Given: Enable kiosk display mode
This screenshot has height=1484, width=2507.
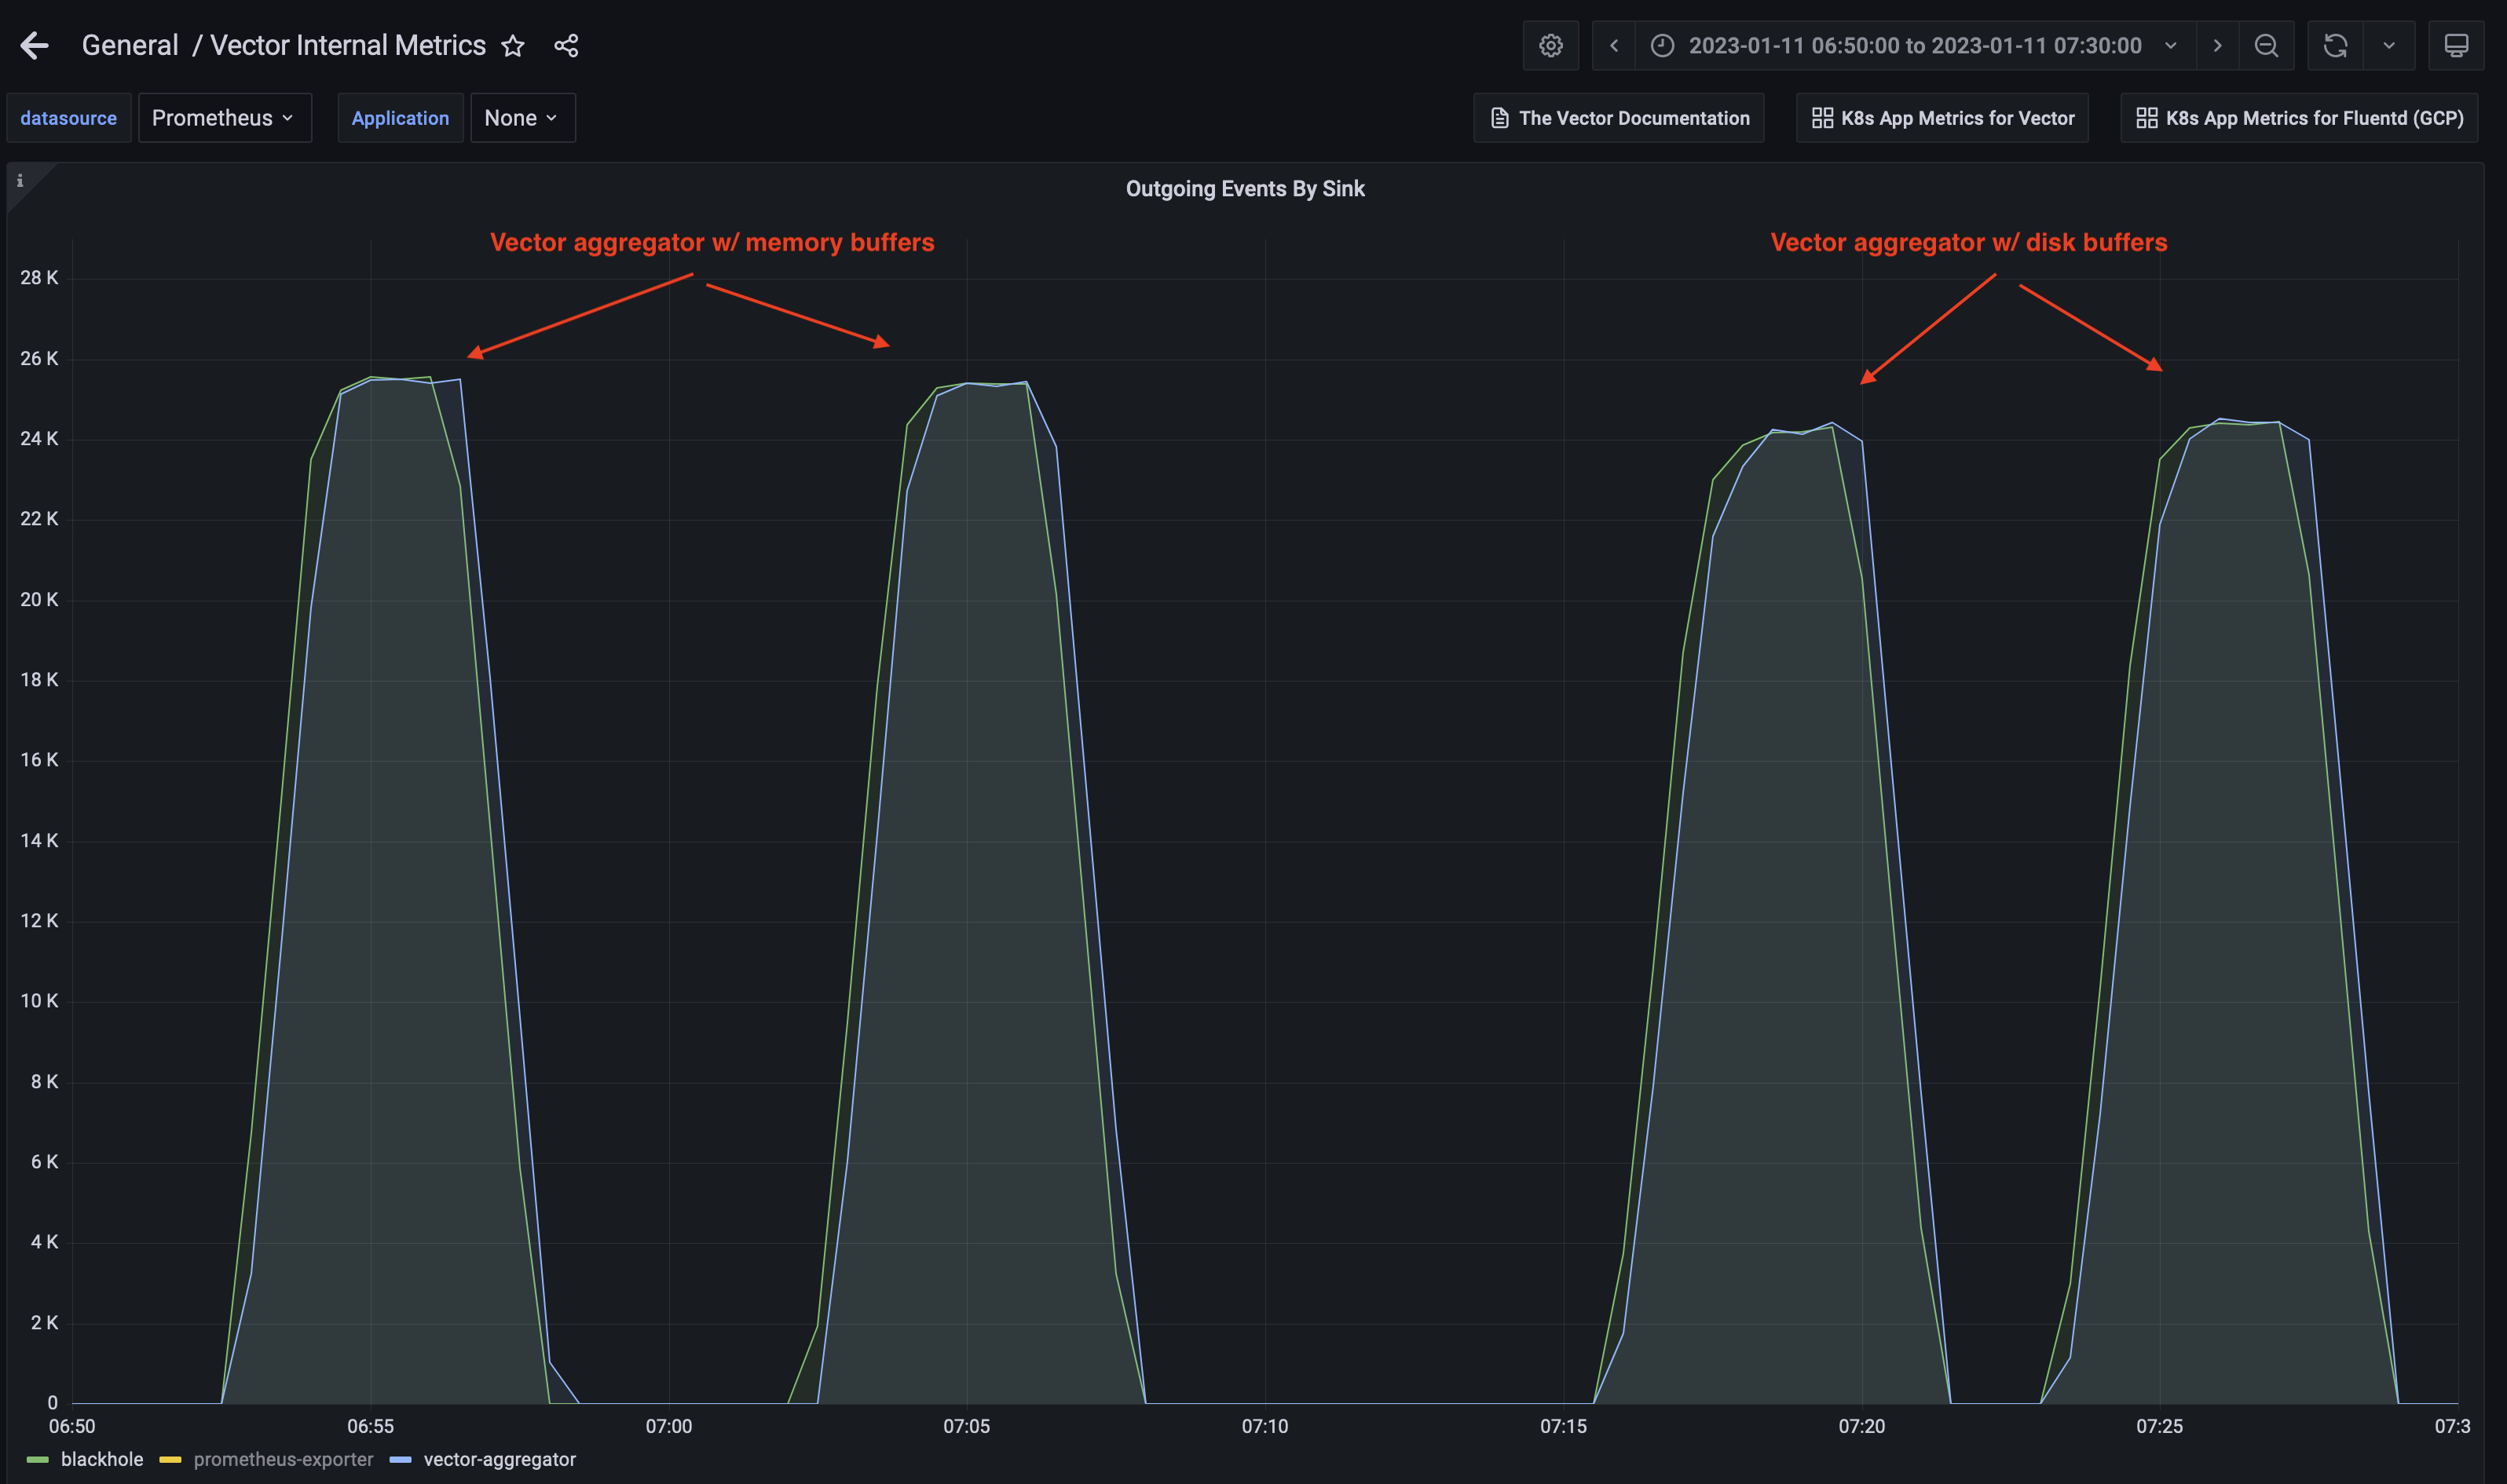Looking at the screenshot, I should (x=2456, y=45).
